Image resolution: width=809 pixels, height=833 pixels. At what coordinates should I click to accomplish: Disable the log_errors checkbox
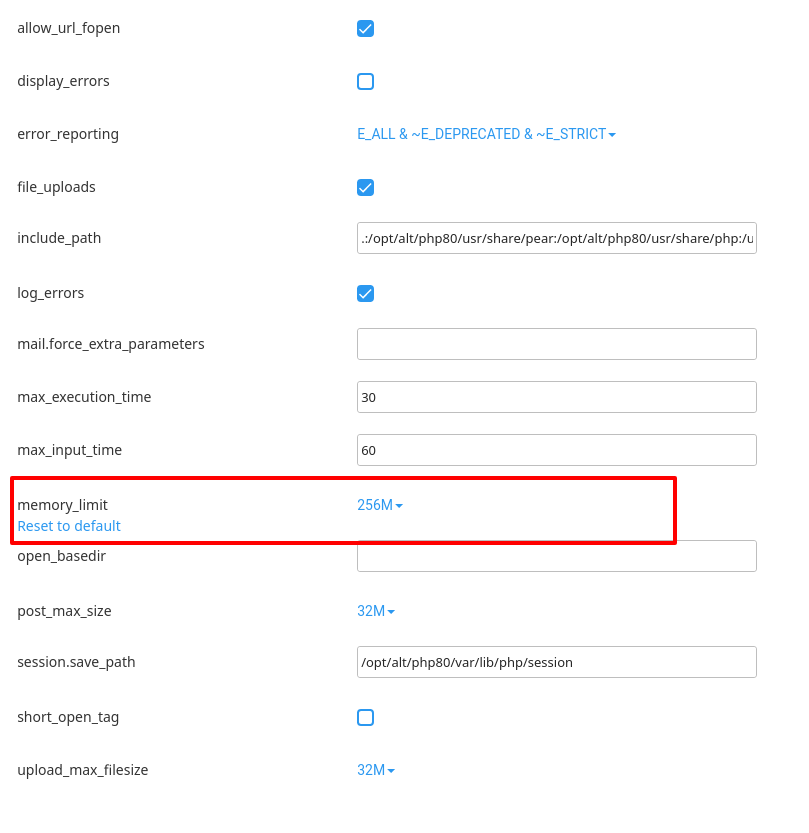click(x=365, y=293)
